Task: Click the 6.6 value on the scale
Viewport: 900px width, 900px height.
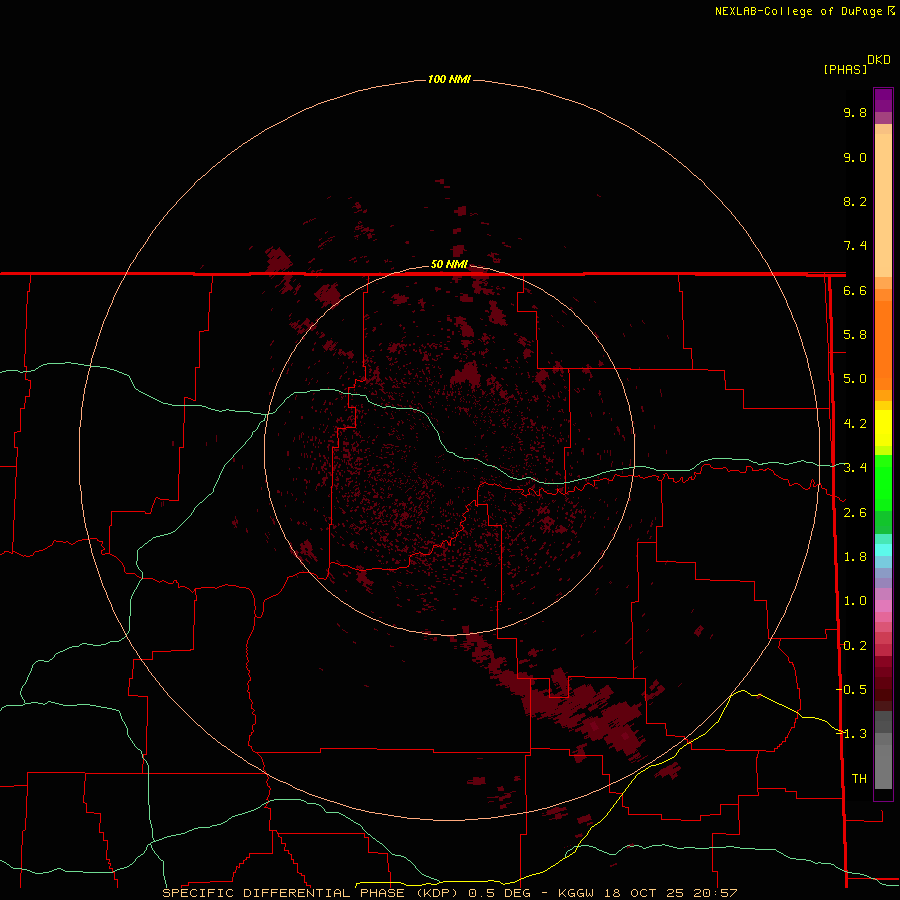Action: pyautogui.click(x=855, y=290)
